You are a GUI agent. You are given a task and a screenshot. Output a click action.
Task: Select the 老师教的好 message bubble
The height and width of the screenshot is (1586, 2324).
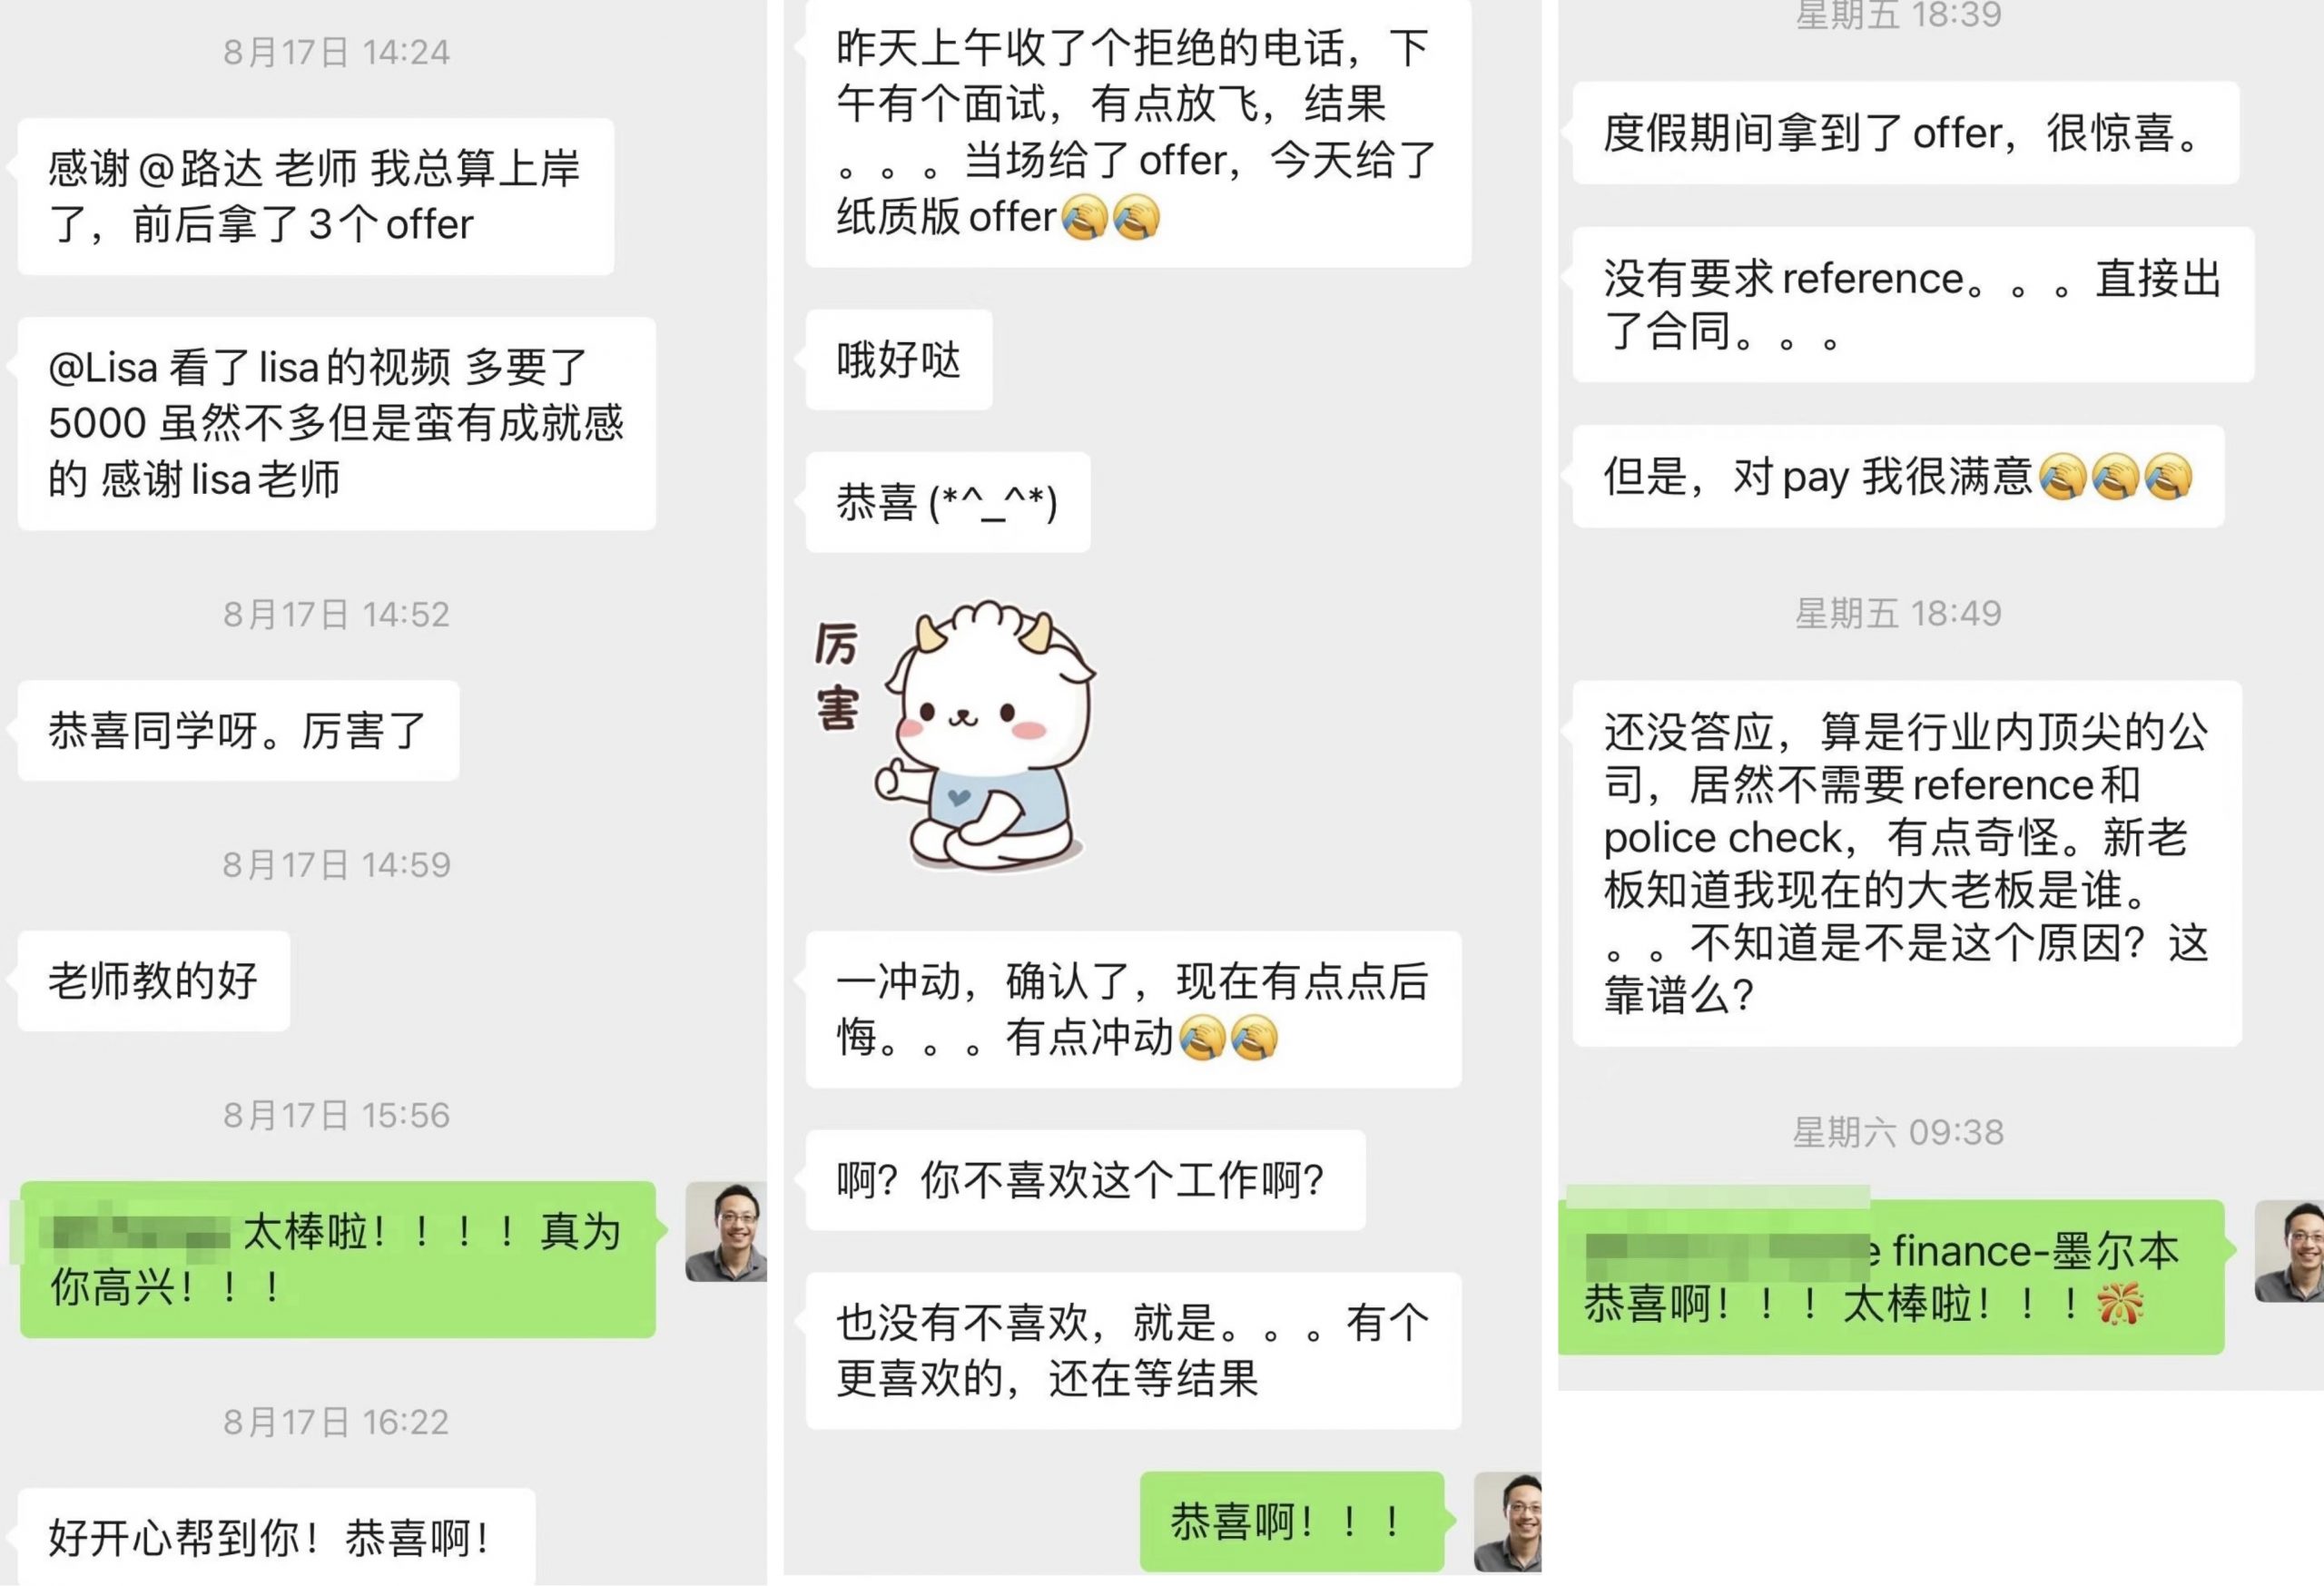click(x=154, y=981)
